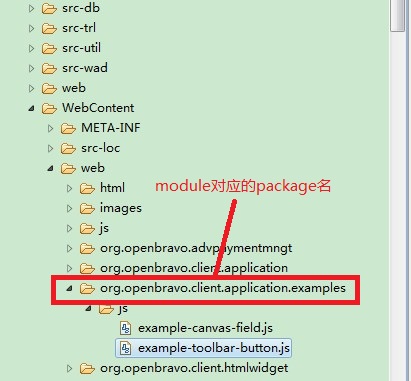Viewport: 411px width, 381px height.
Task: Click the vertical scrollbar thumb
Action: [x=398, y=16]
